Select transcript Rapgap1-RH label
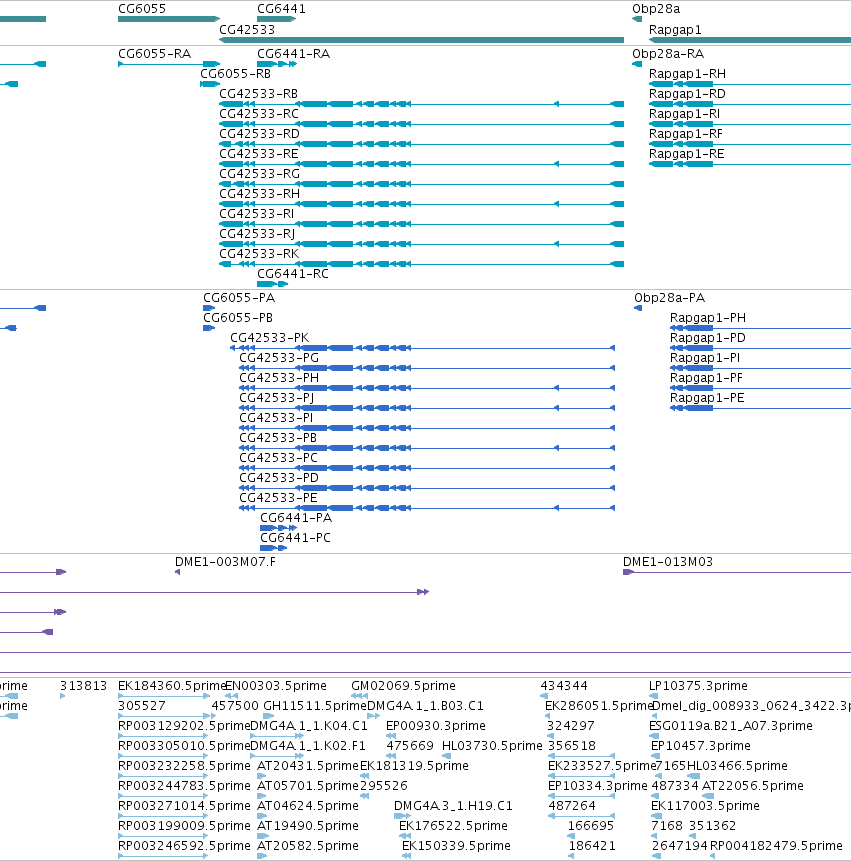The width and height of the screenshot is (851, 861). pos(687,74)
